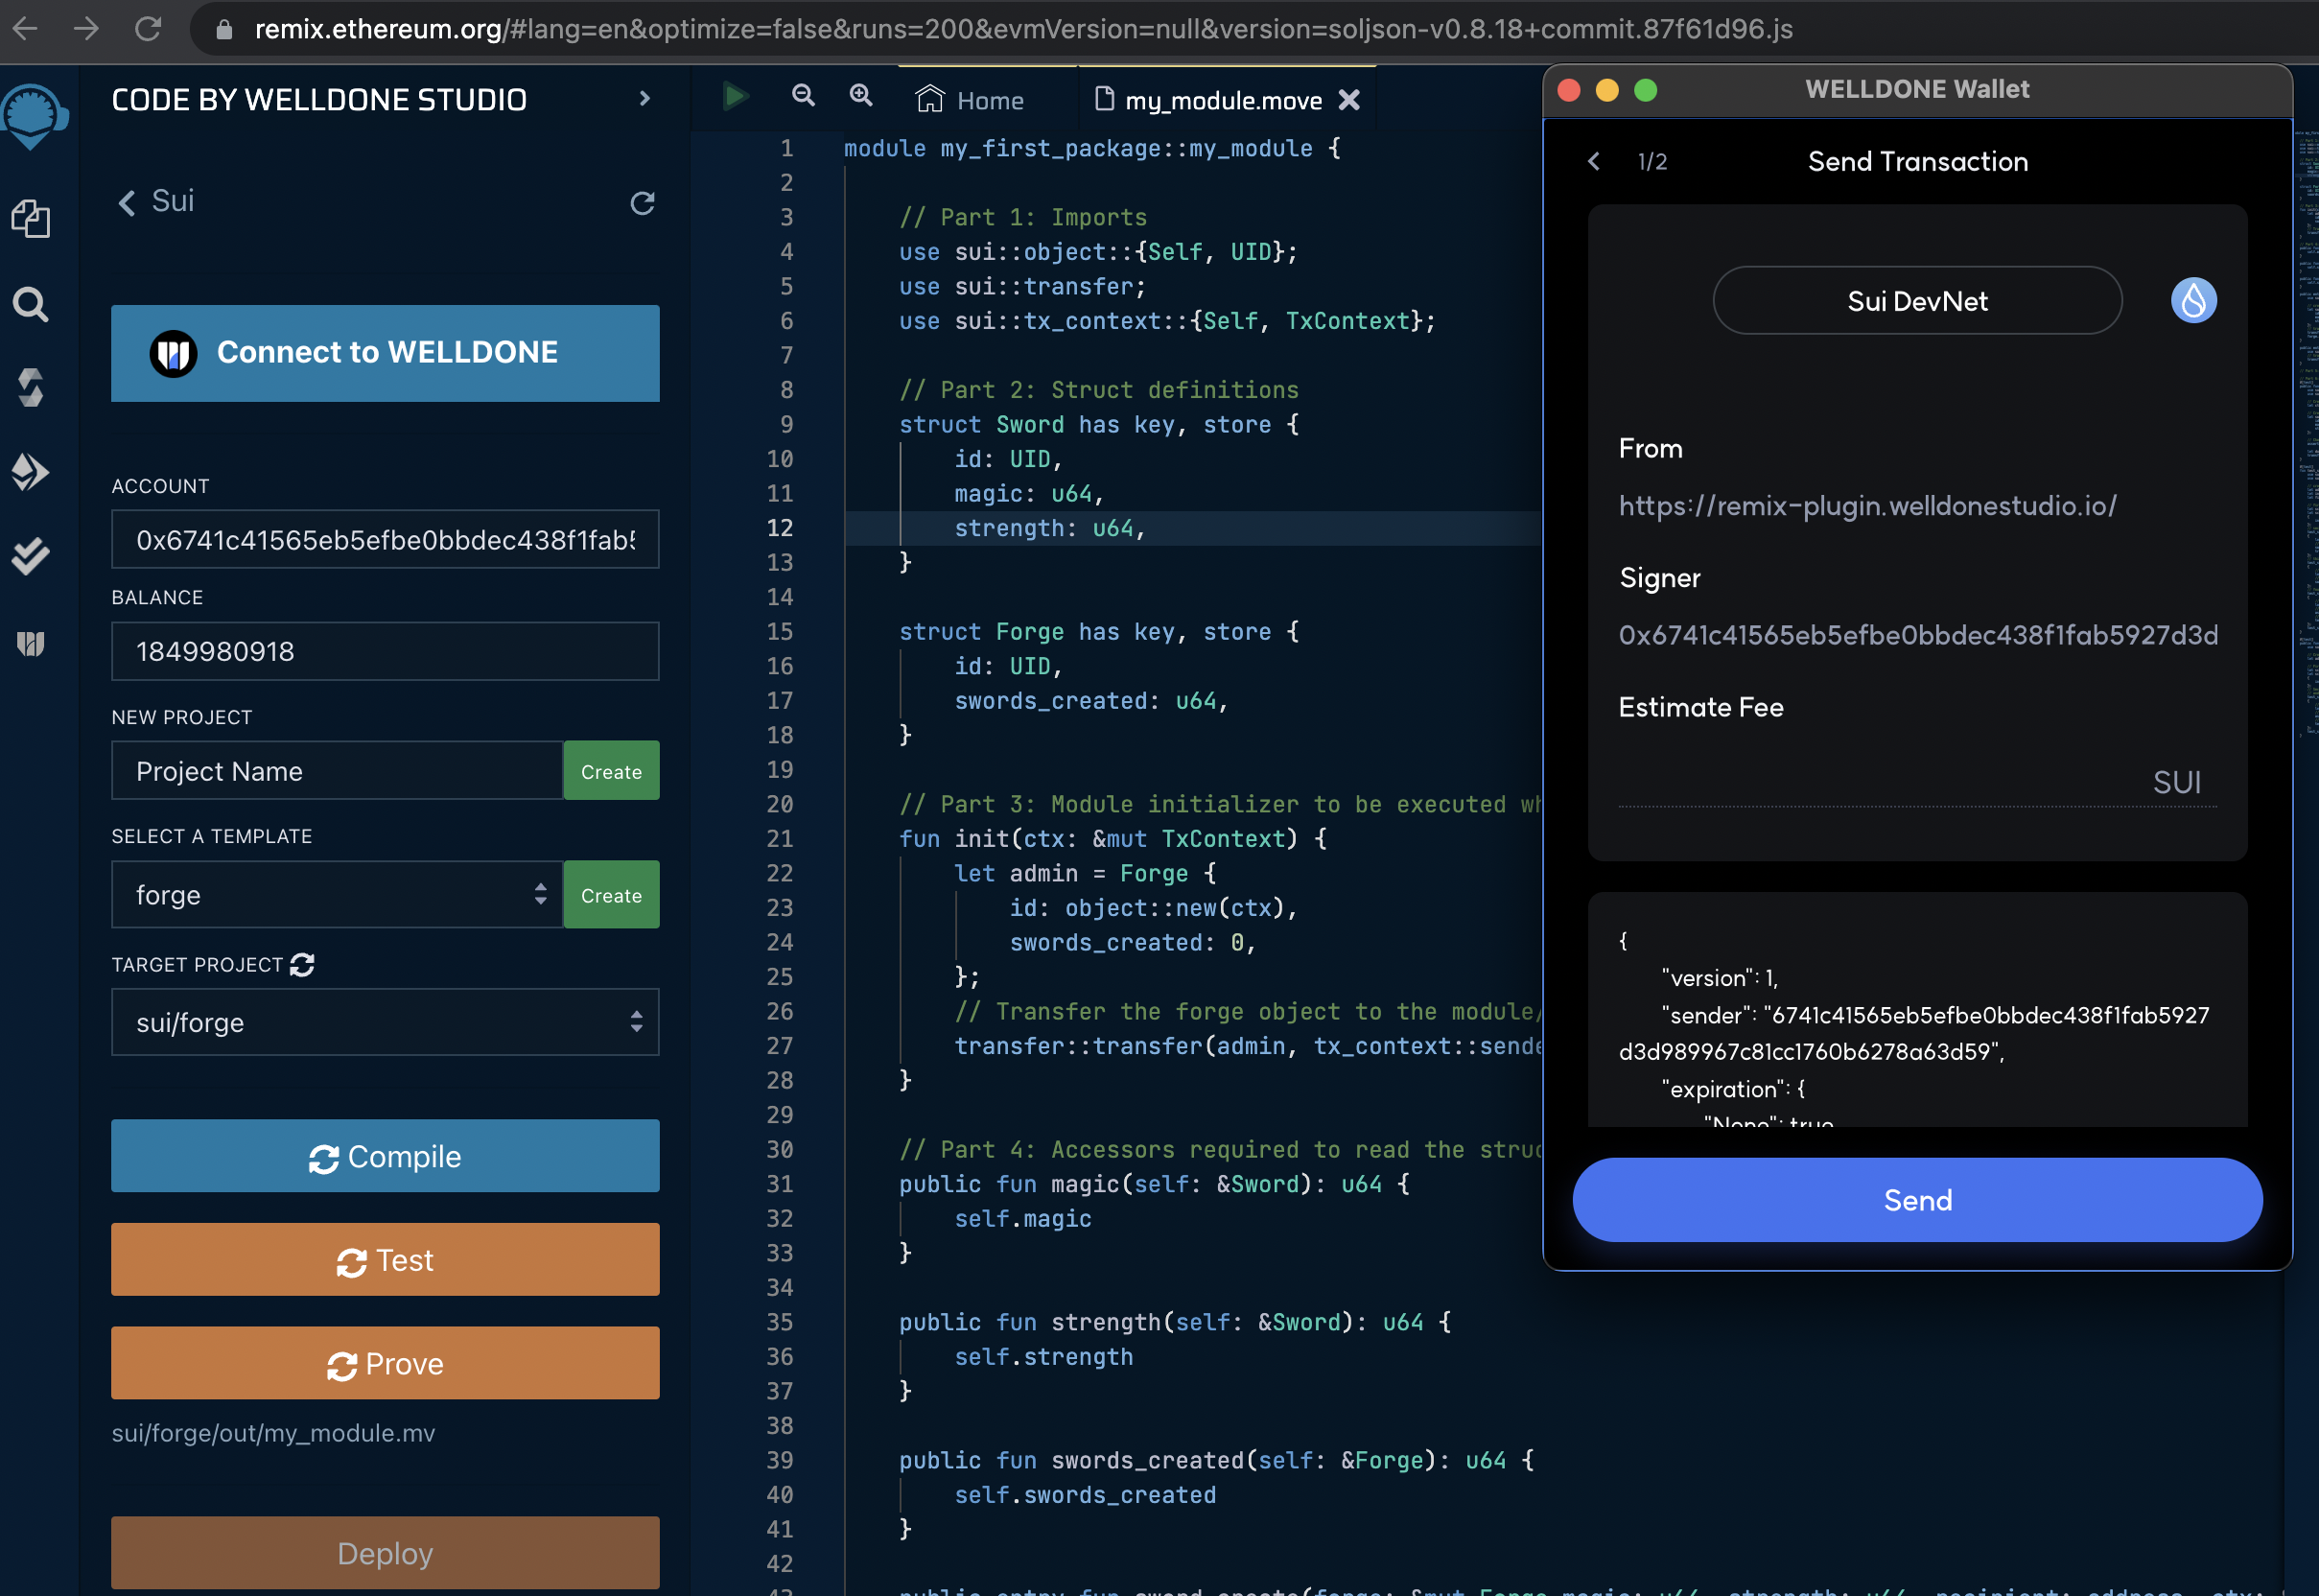Viewport: 2319px width, 1596px height.
Task: Click the 'use sui::transfer;' line
Action: click(x=1022, y=286)
